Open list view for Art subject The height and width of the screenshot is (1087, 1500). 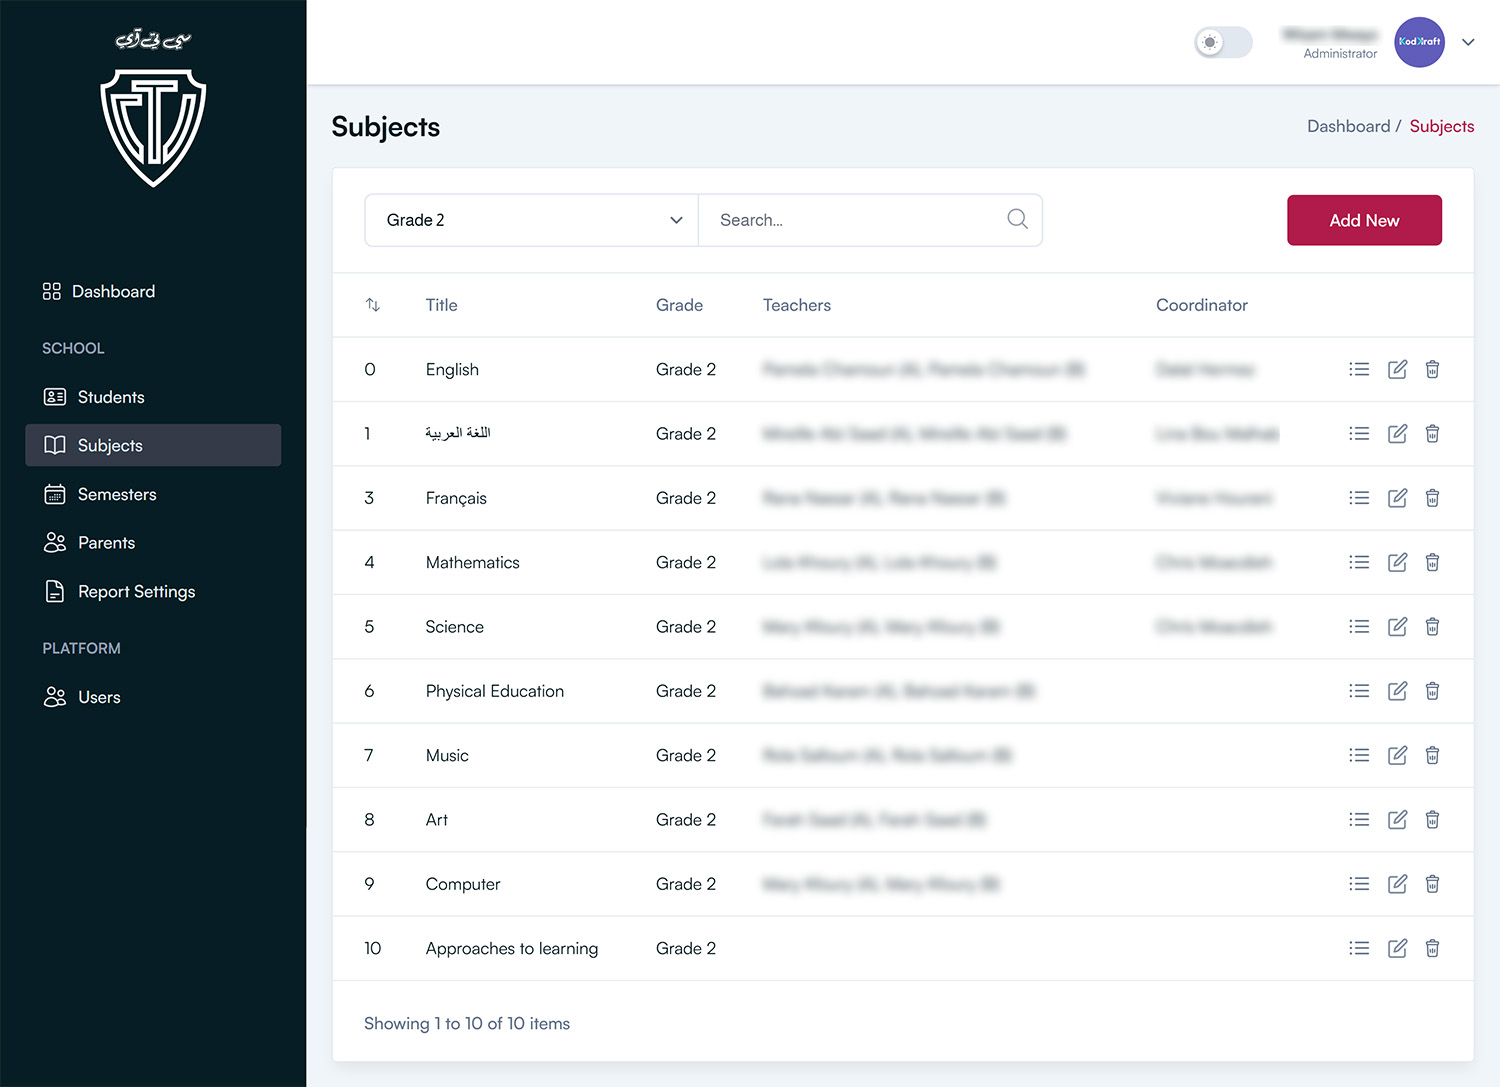(x=1359, y=820)
